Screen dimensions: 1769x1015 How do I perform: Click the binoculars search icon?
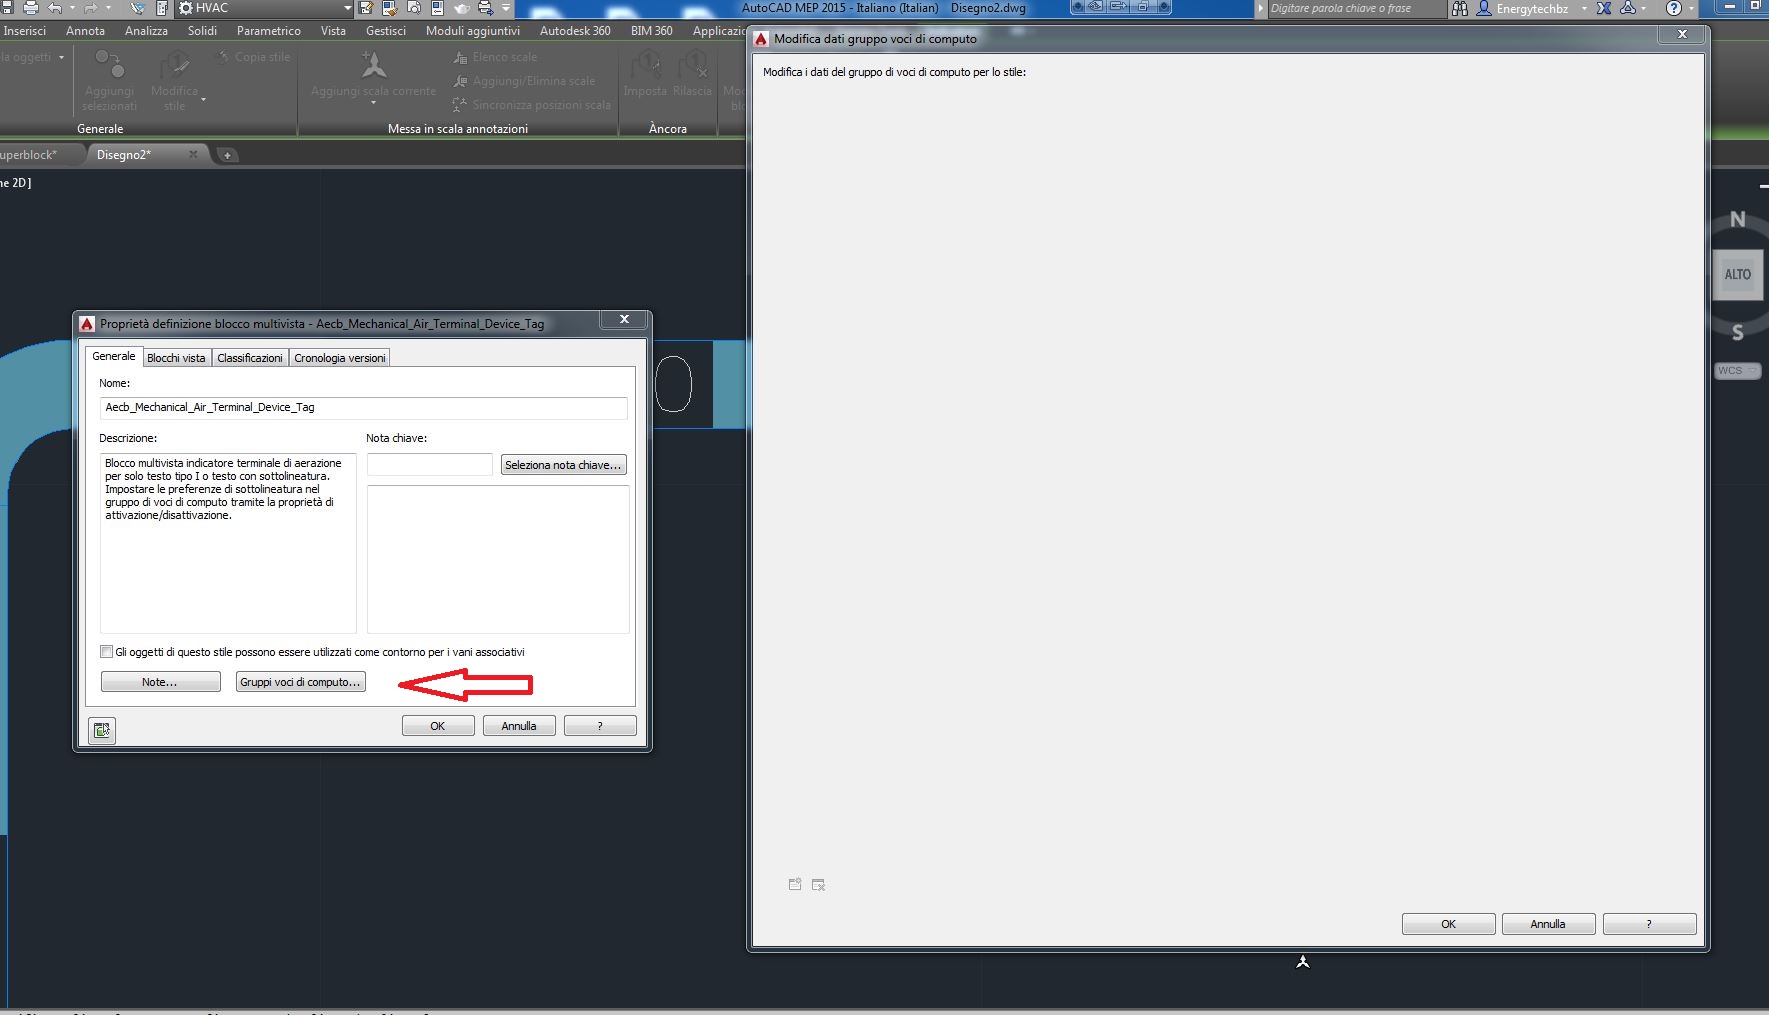[1460, 8]
